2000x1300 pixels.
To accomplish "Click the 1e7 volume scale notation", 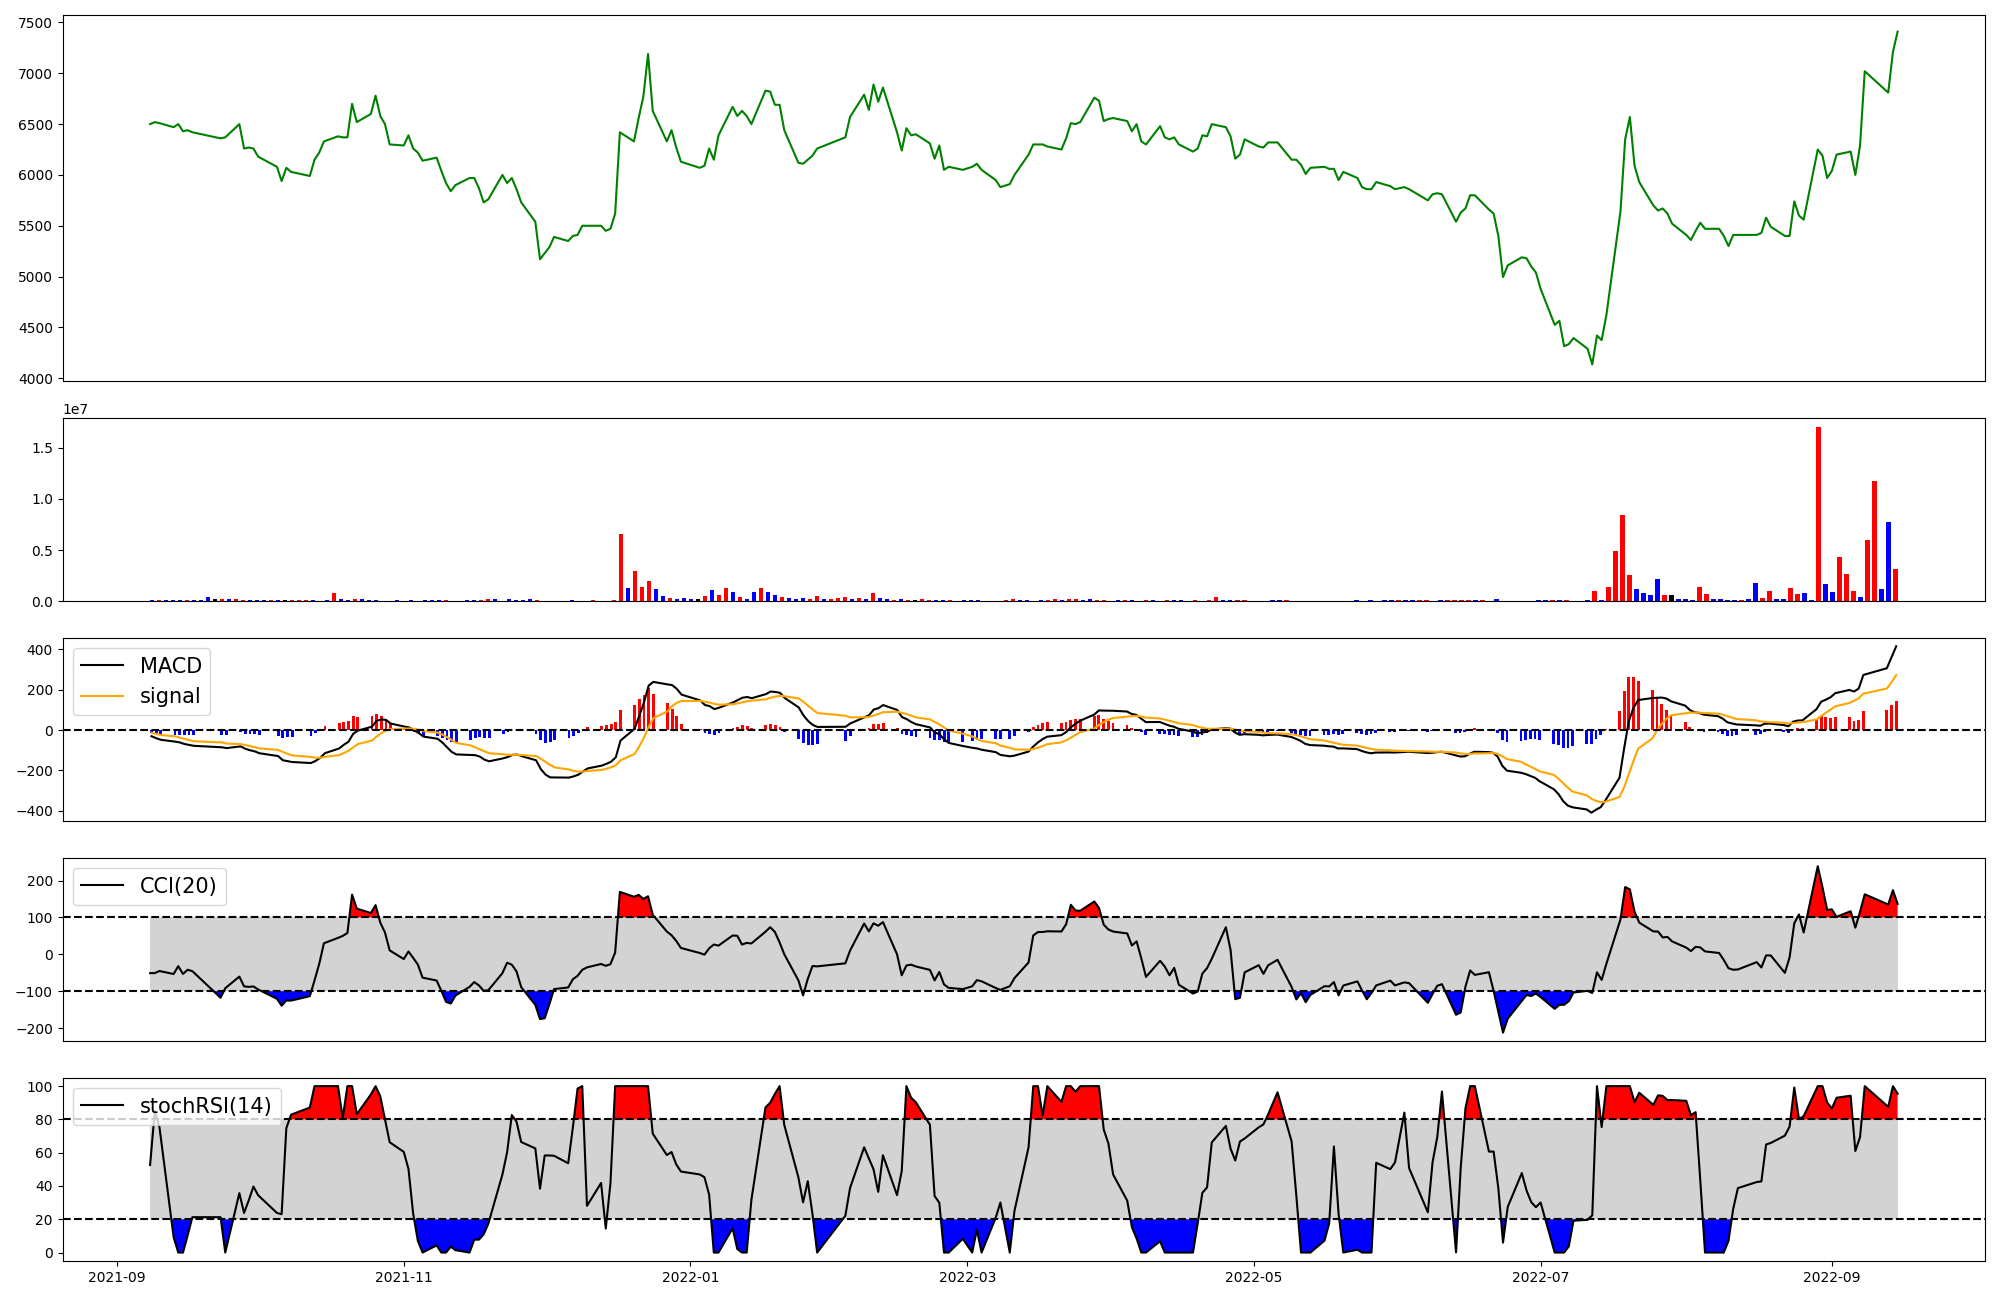I will tap(76, 410).
